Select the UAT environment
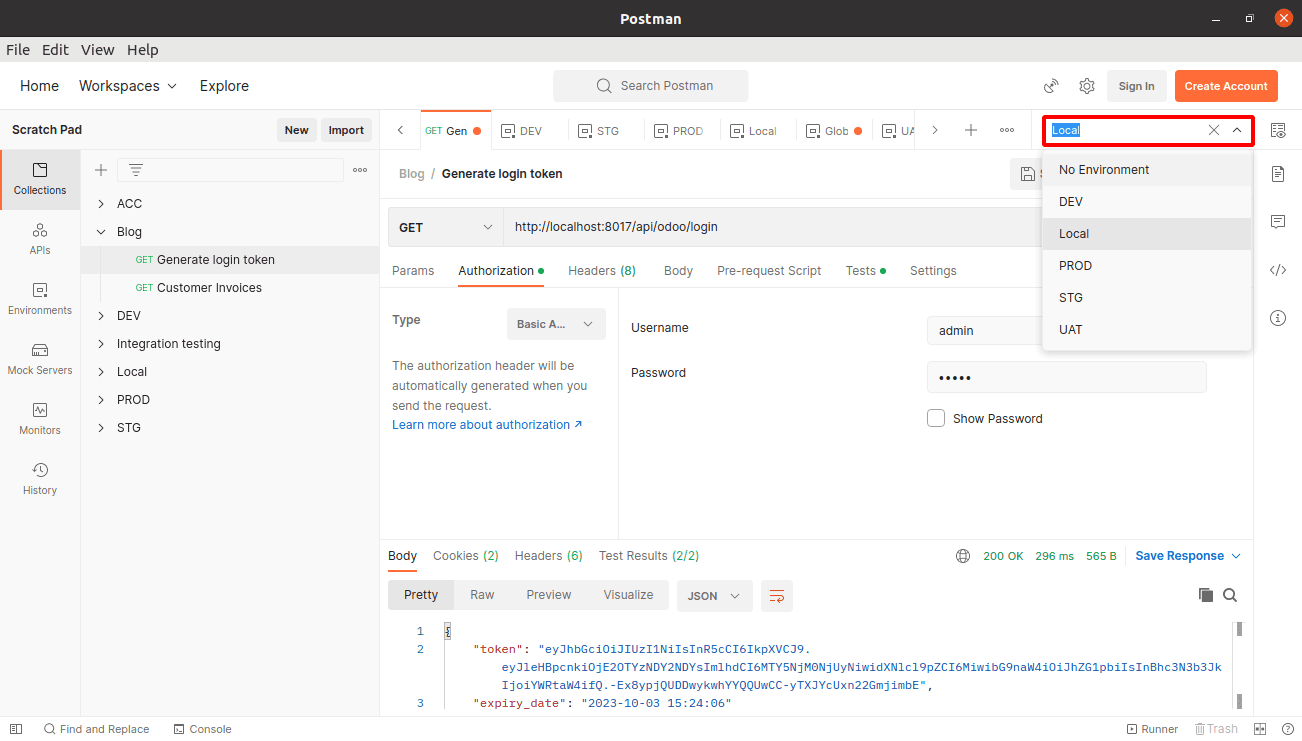This screenshot has width=1302, height=741. 1147,330
